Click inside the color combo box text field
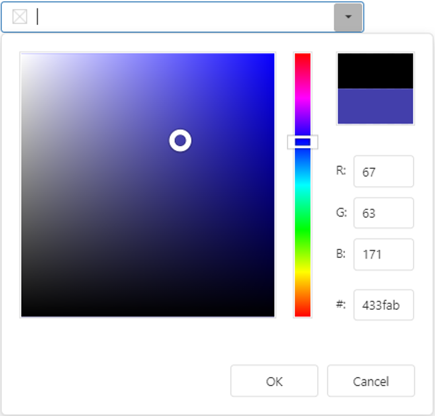The image size is (435, 416). click(x=184, y=17)
